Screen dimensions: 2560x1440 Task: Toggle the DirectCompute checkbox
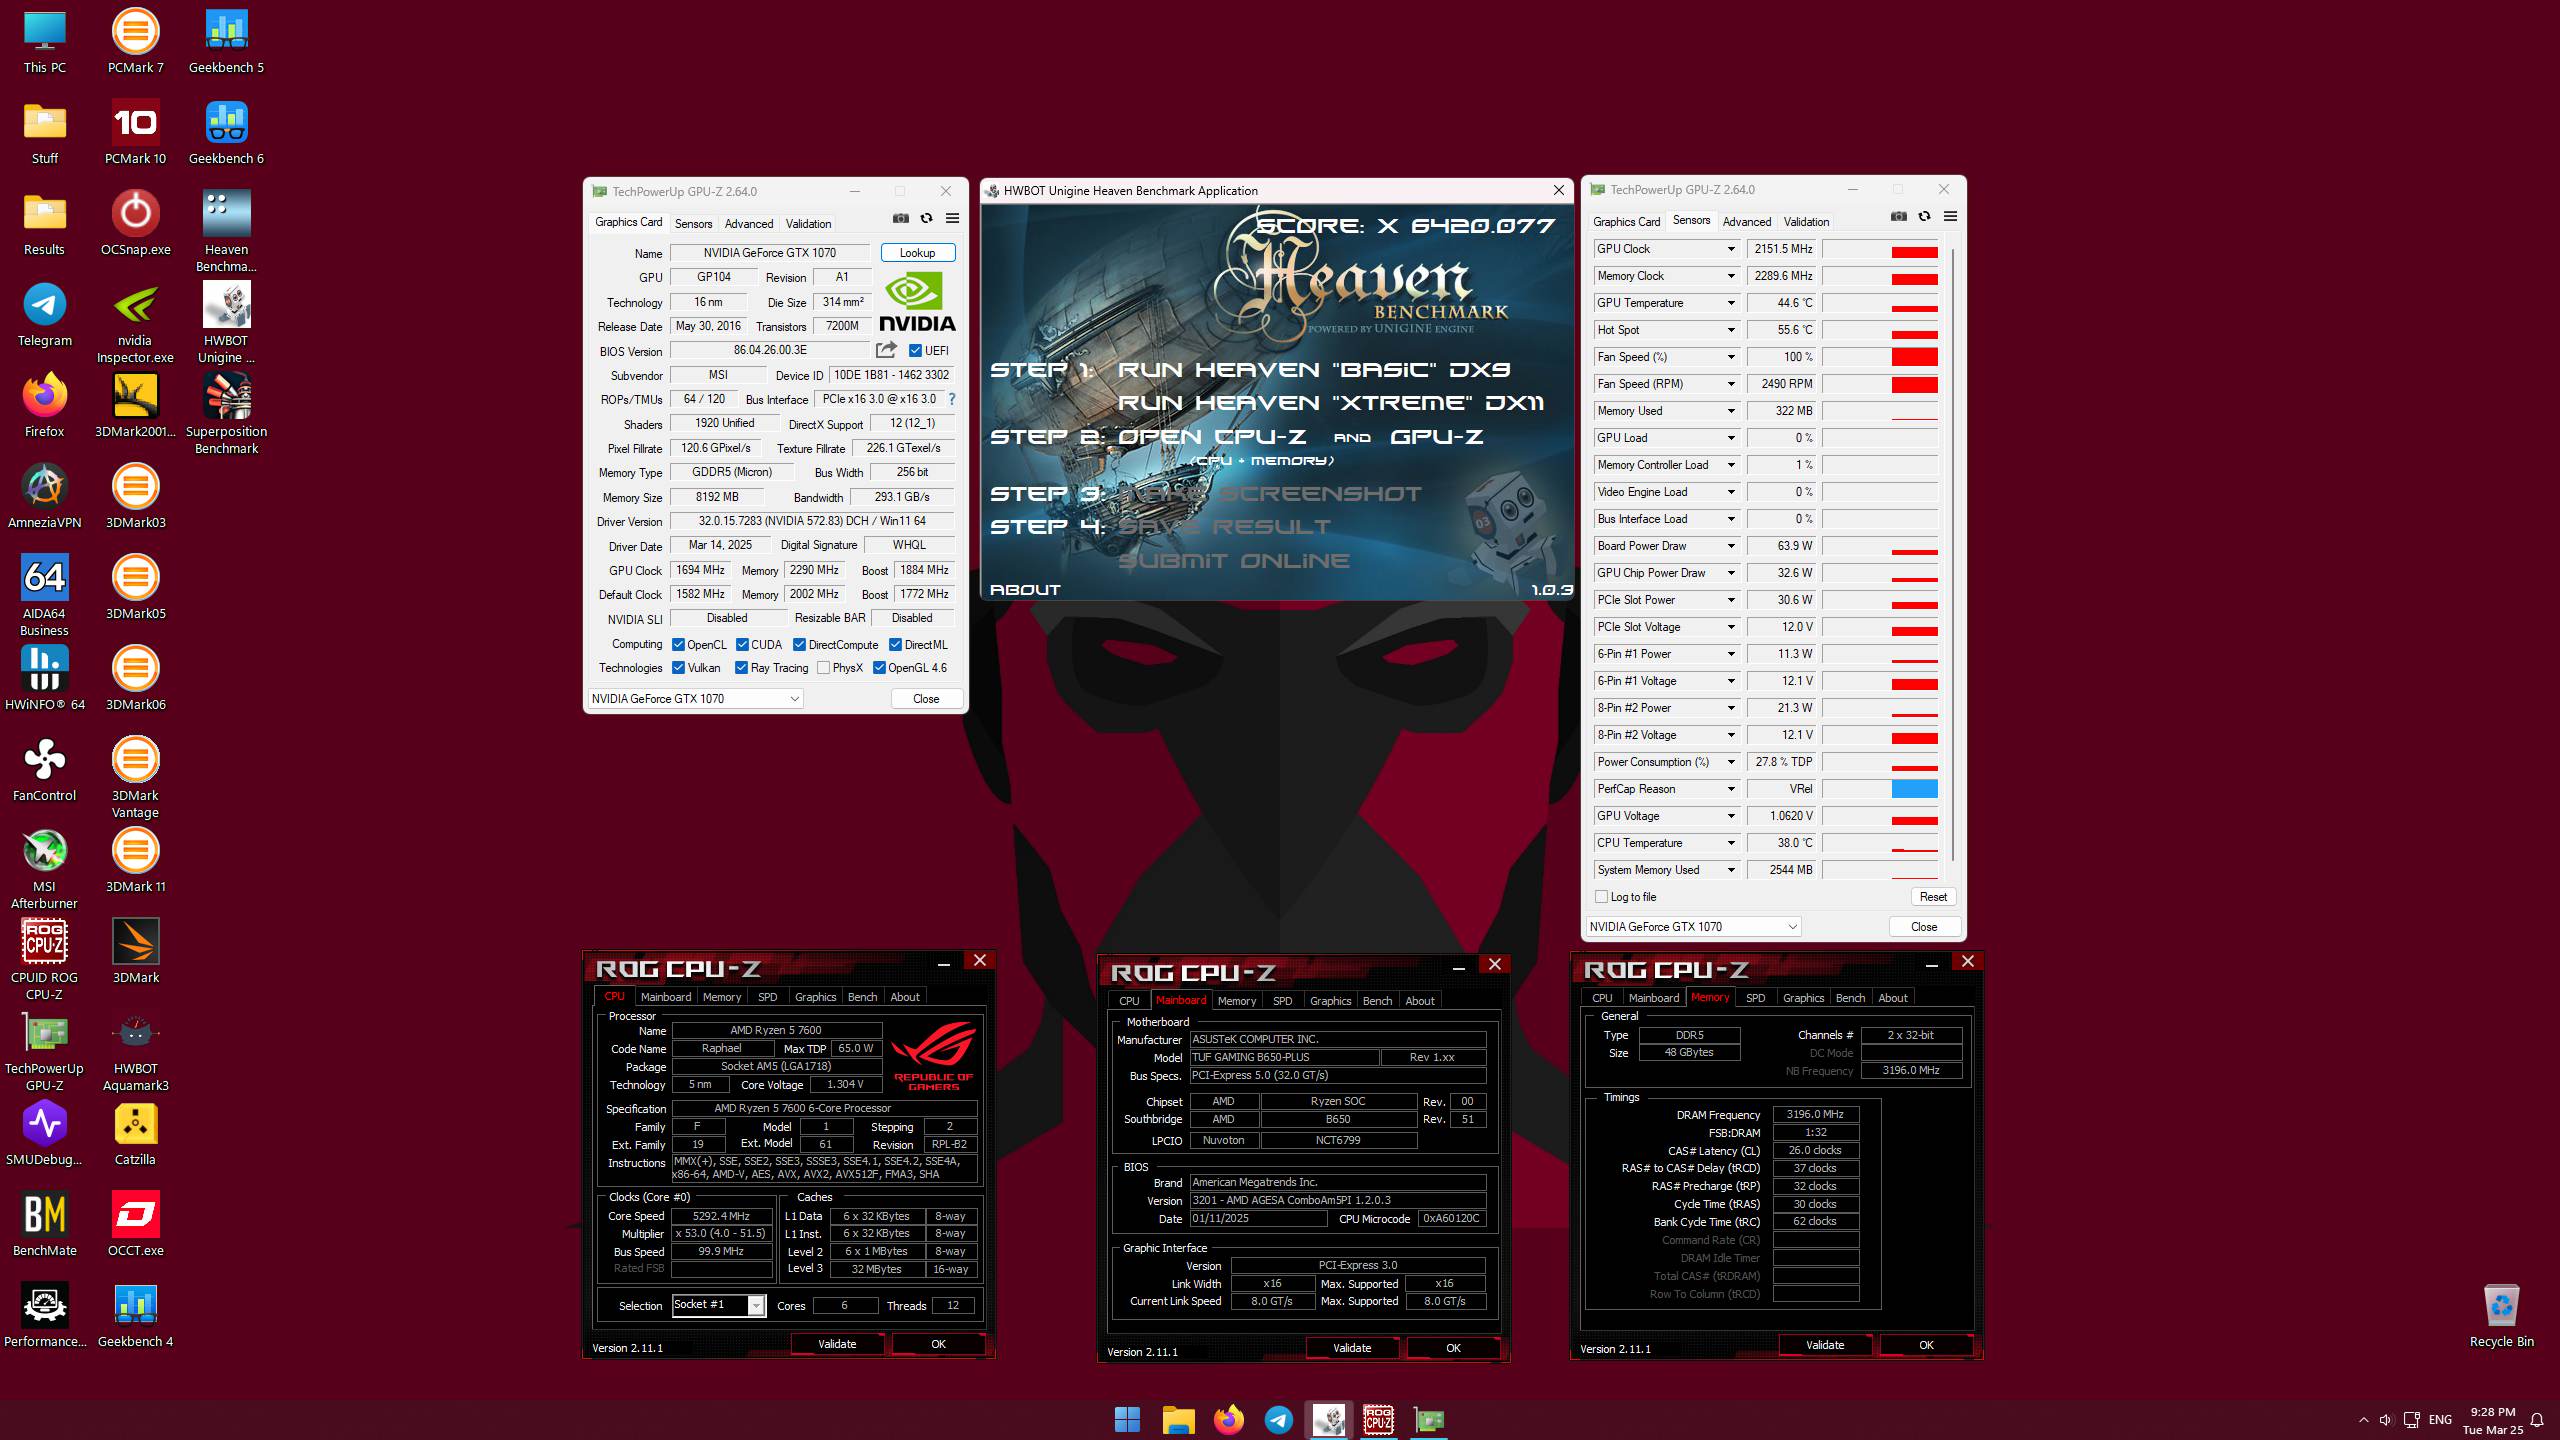pyautogui.click(x=799, y=645)
